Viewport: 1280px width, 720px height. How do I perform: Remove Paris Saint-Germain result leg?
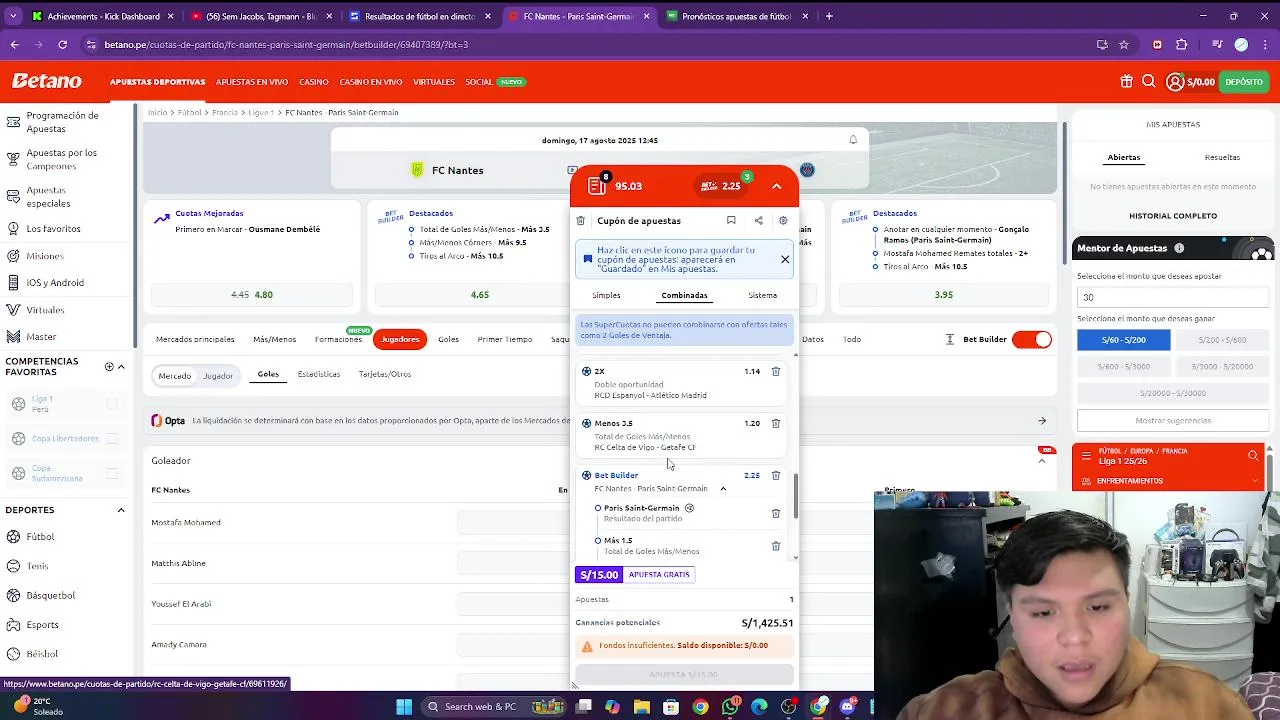coord(775,514)
